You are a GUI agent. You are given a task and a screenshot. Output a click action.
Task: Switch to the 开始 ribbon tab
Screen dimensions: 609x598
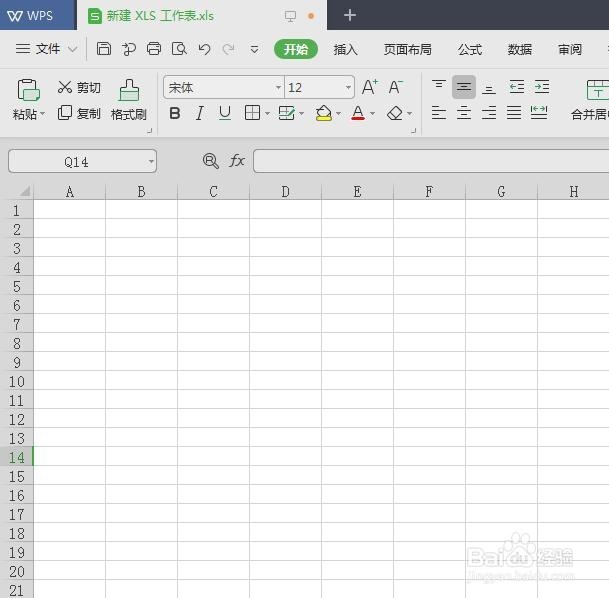[x=296, y=49]
